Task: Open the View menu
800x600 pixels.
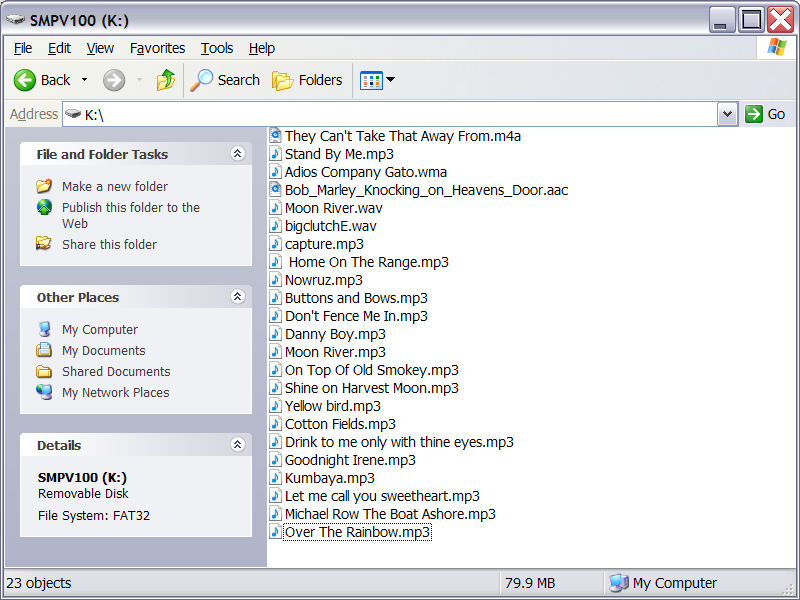Action: [x=100, y=48]
